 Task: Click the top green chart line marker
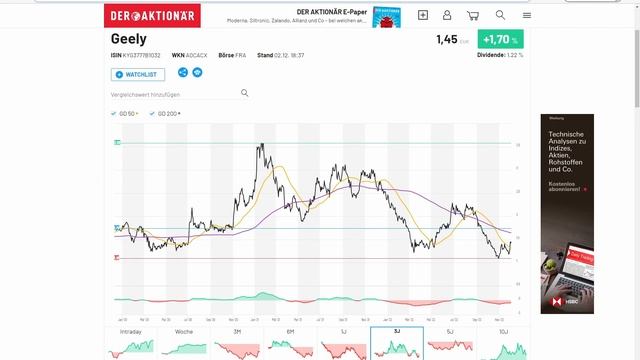(117, 142)
